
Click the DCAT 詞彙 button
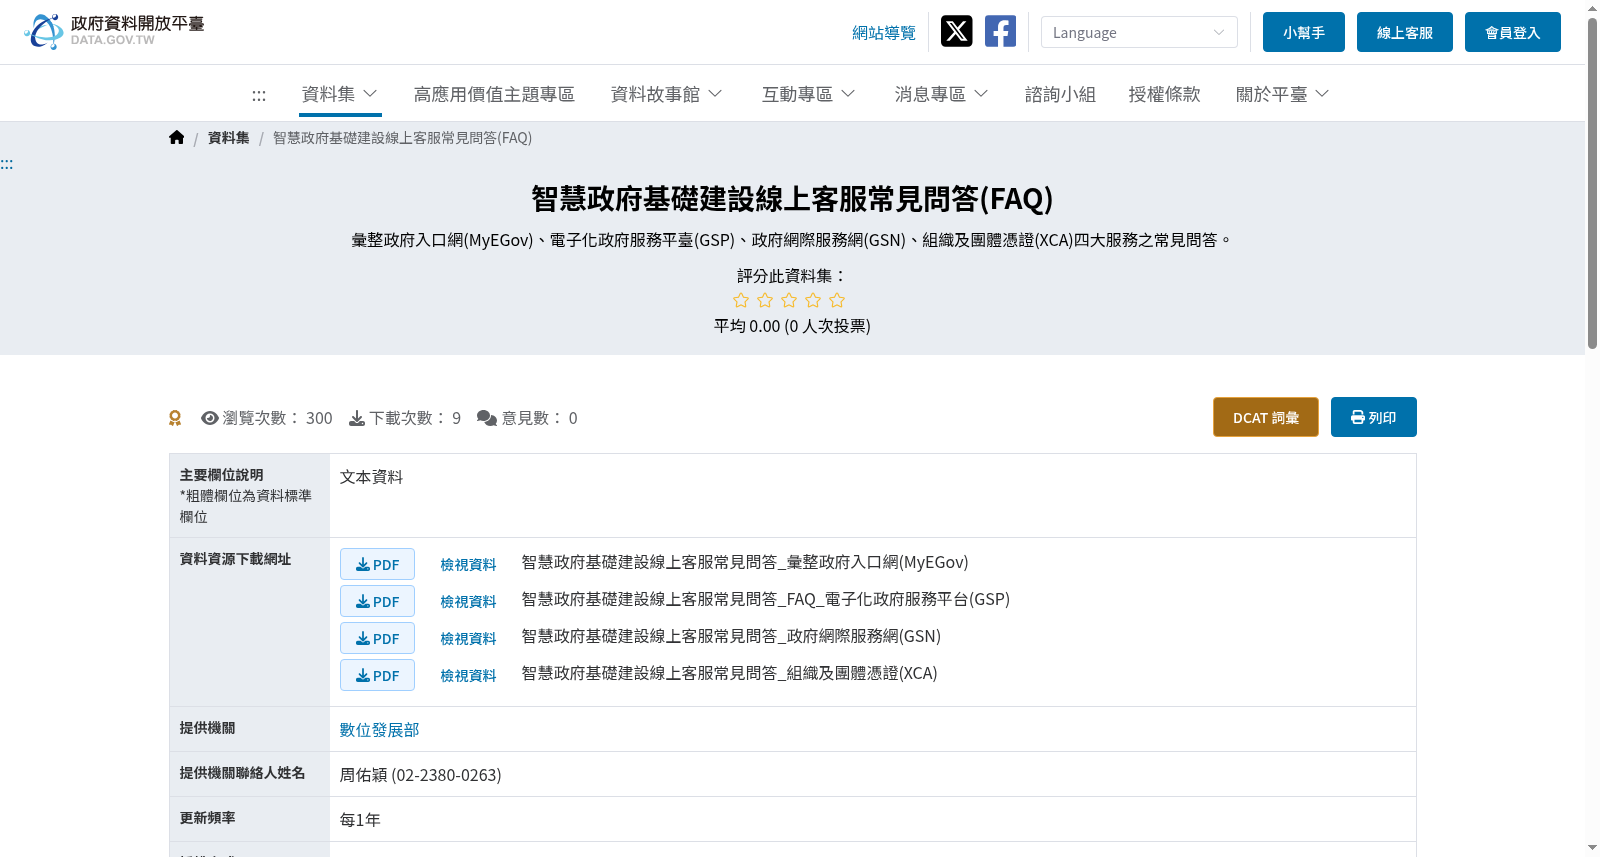click(1266, 417)
